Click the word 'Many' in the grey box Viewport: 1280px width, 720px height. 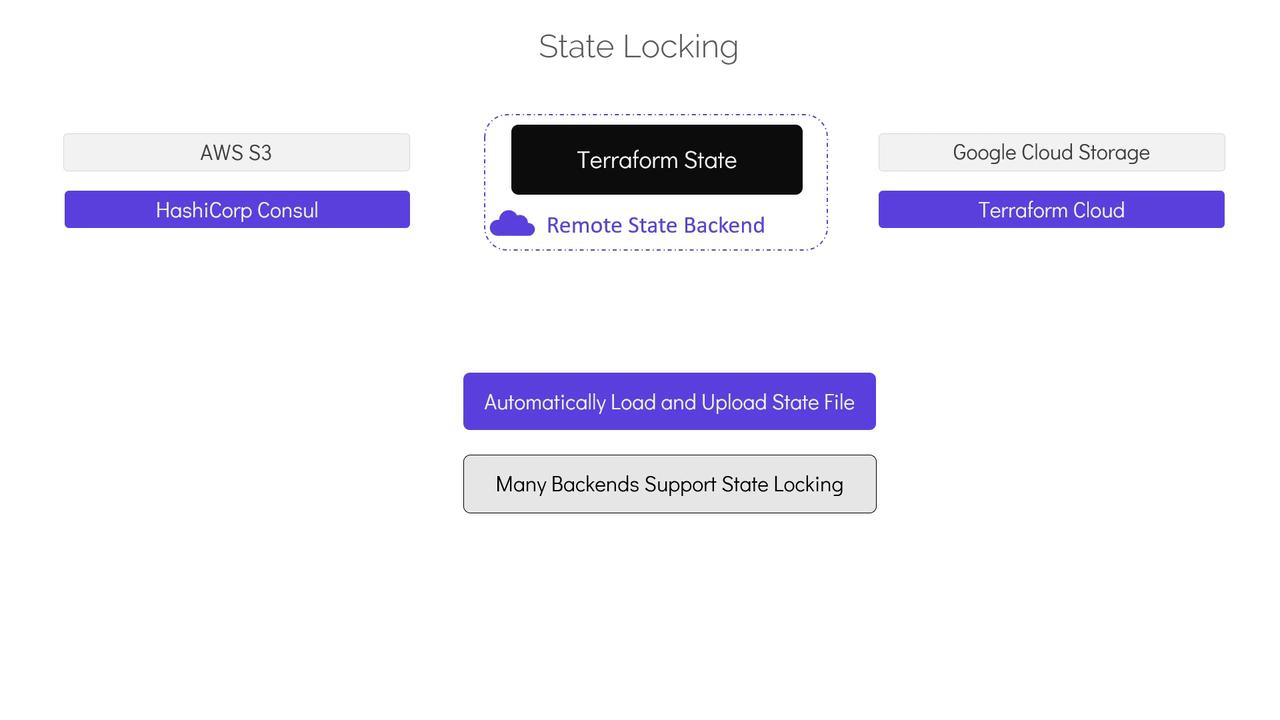pyautogui.click(x=520, y=484)
